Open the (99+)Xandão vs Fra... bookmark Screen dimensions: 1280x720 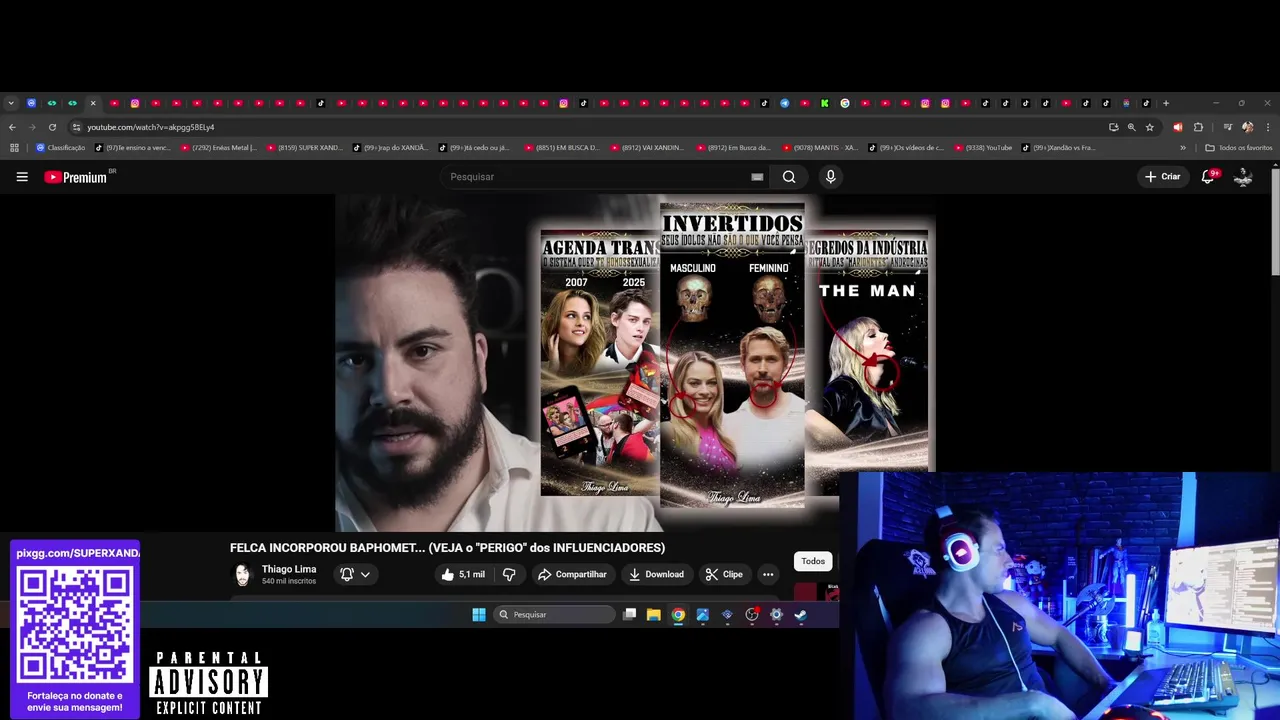click(x=1059, y=148)
